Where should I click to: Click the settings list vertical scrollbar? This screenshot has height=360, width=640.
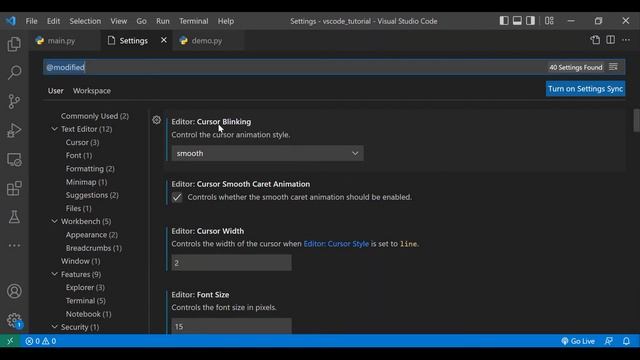[636, 120]
